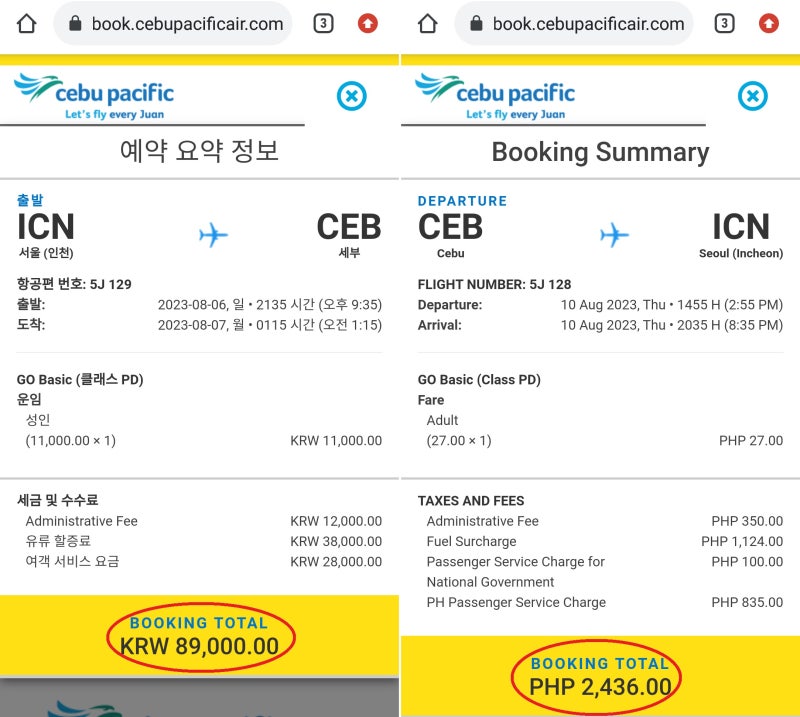Click the padlock icon in left address bar

74,23
